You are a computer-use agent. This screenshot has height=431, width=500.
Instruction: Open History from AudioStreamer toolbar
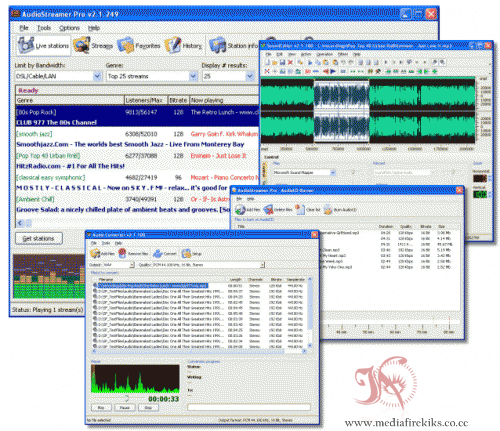coord(183,45)
